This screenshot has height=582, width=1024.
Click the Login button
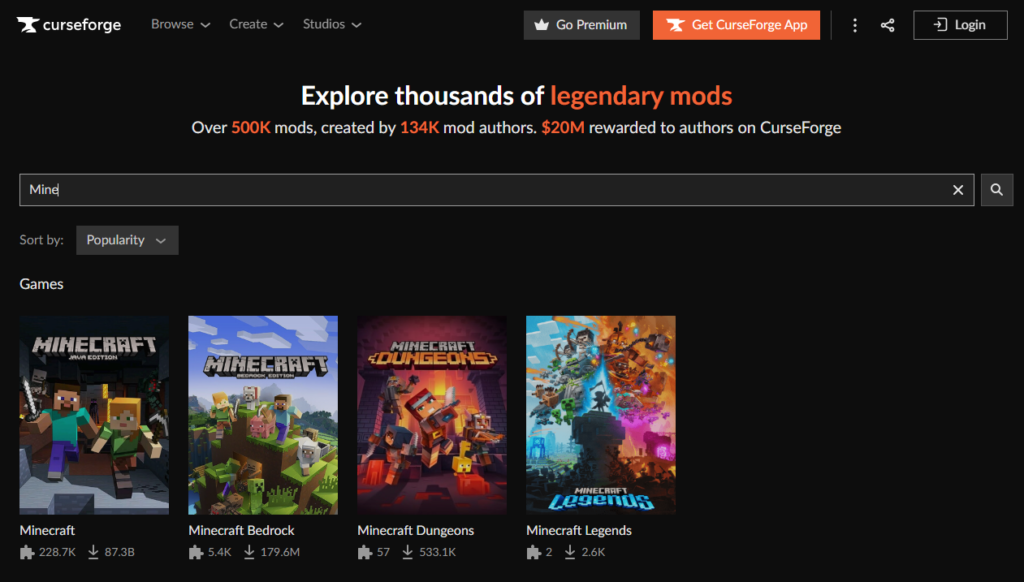(x=960, y=25)
